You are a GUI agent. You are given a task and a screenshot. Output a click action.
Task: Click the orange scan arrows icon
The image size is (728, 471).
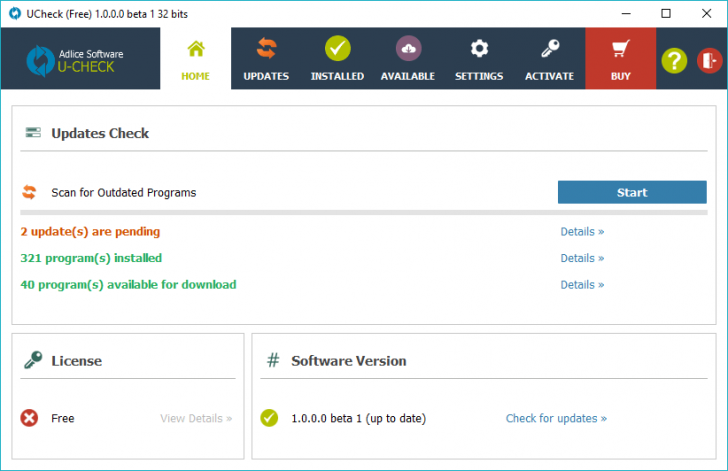(x=29, y=192)
